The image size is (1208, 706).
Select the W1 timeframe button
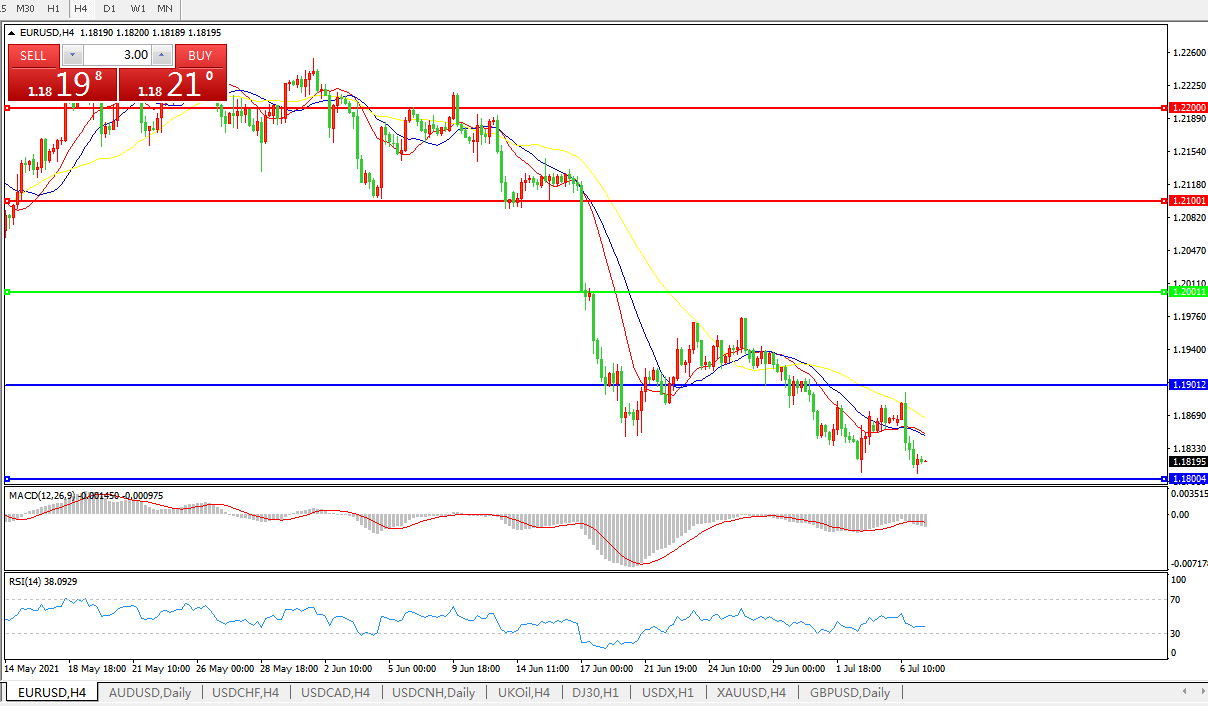[x=138, y=8]
